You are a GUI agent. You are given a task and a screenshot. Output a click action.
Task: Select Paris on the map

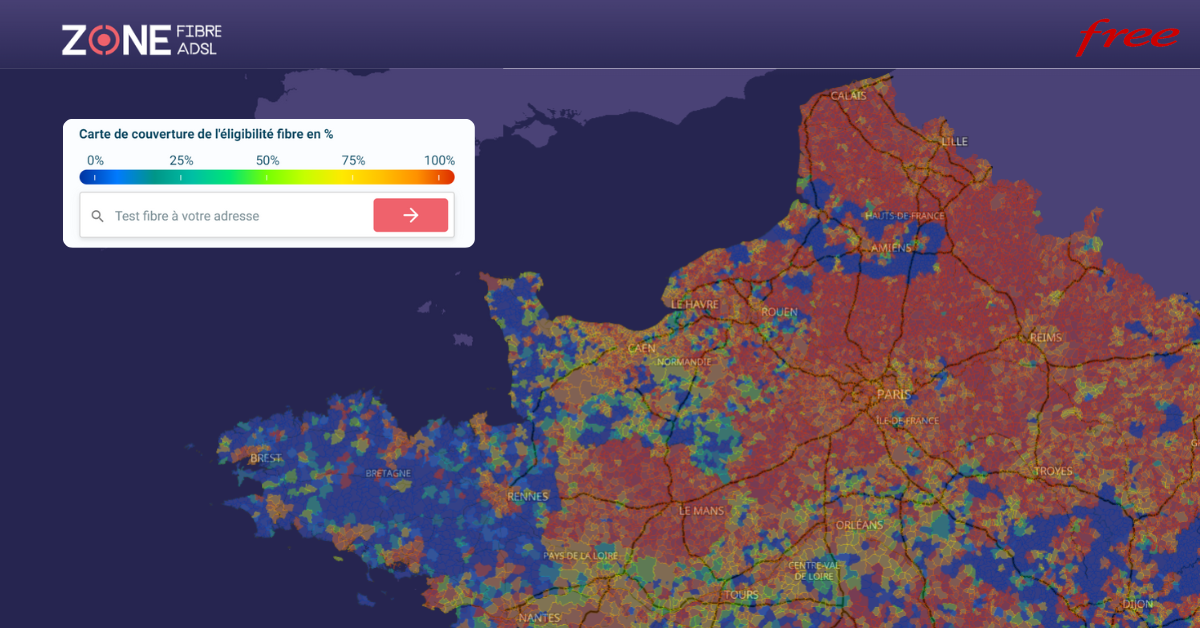point(893,394)
